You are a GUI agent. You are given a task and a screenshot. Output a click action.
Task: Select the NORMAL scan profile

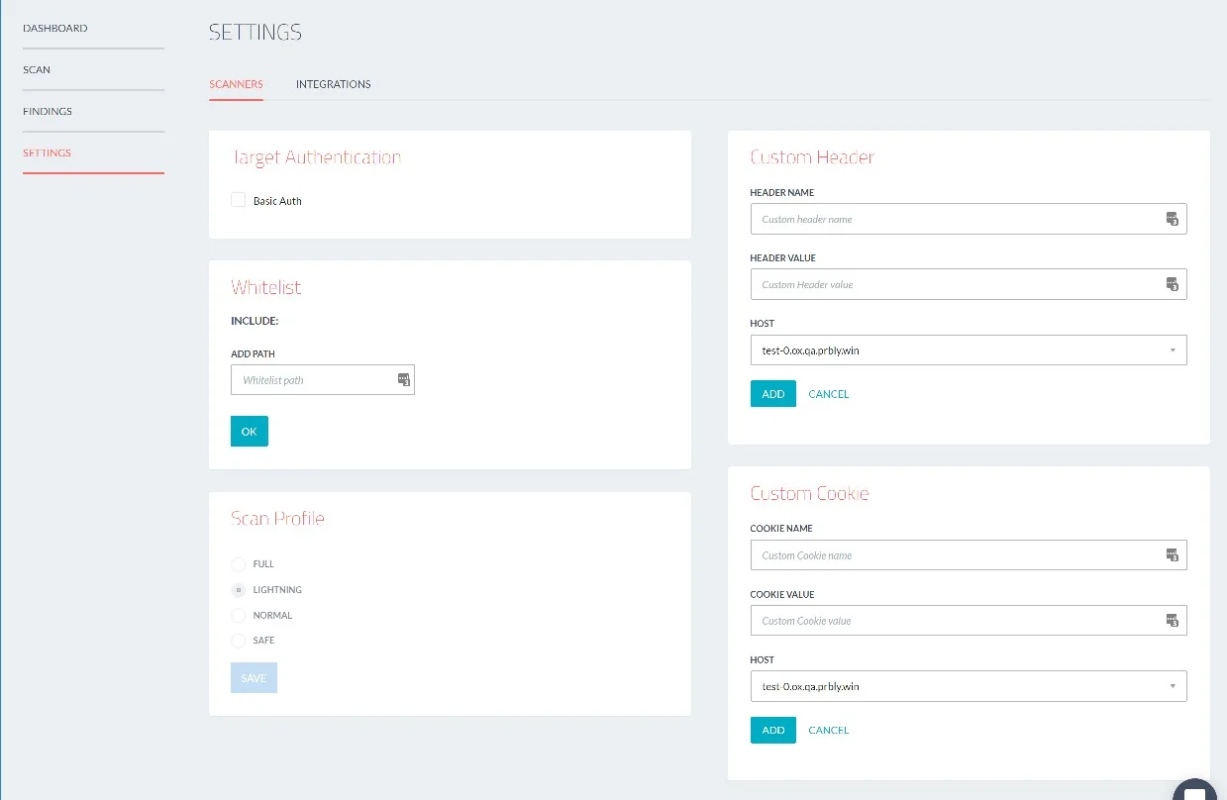click(x=238, y=615)
